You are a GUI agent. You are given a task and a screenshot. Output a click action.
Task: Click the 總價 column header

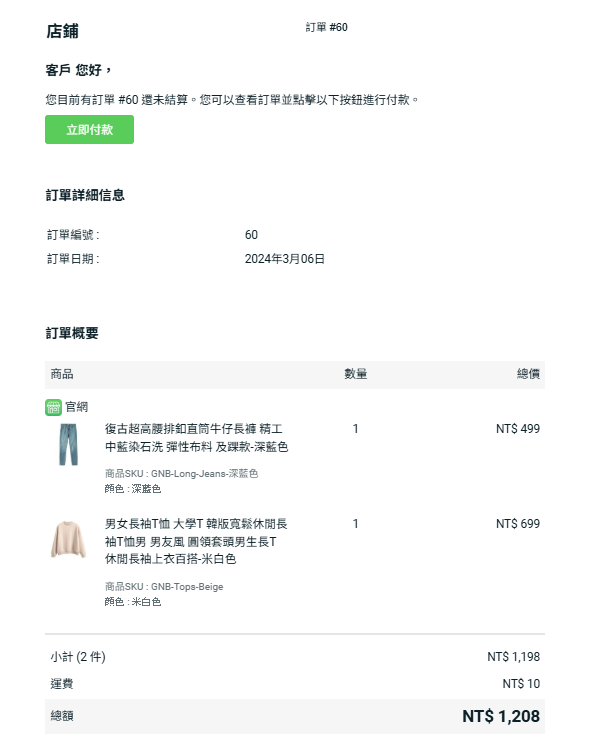click(x=528, y=374)
